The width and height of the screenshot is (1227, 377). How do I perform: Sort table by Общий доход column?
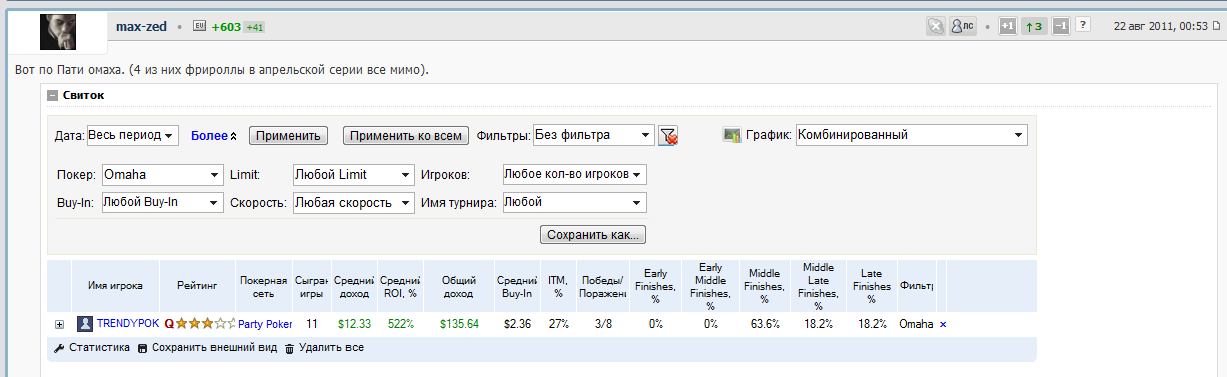pos(459,286)
